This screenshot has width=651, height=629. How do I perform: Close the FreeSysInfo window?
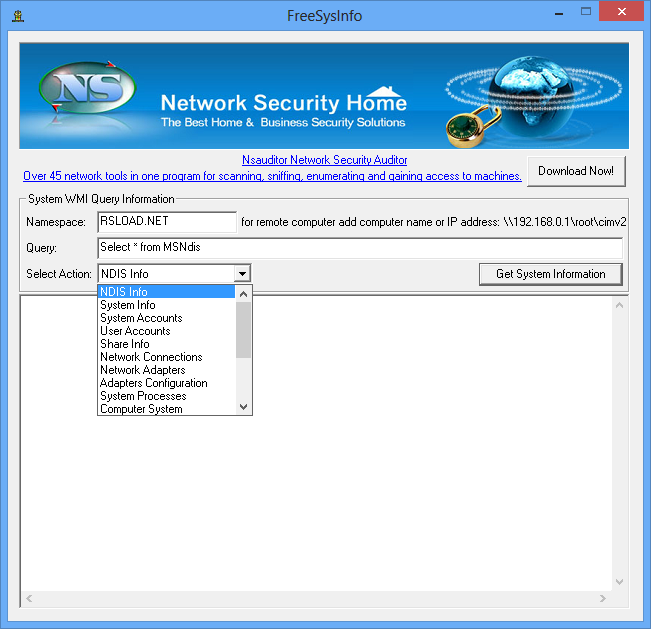point(622,11)
